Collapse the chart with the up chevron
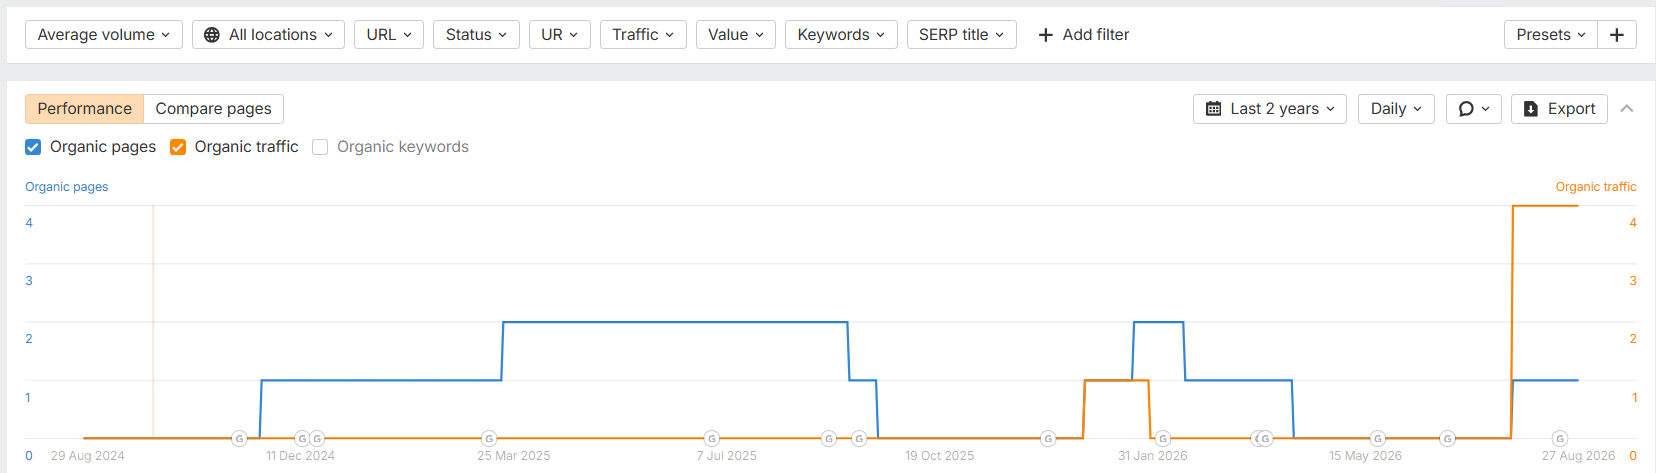1656x473 pixels. click(x=1627, y=109)
